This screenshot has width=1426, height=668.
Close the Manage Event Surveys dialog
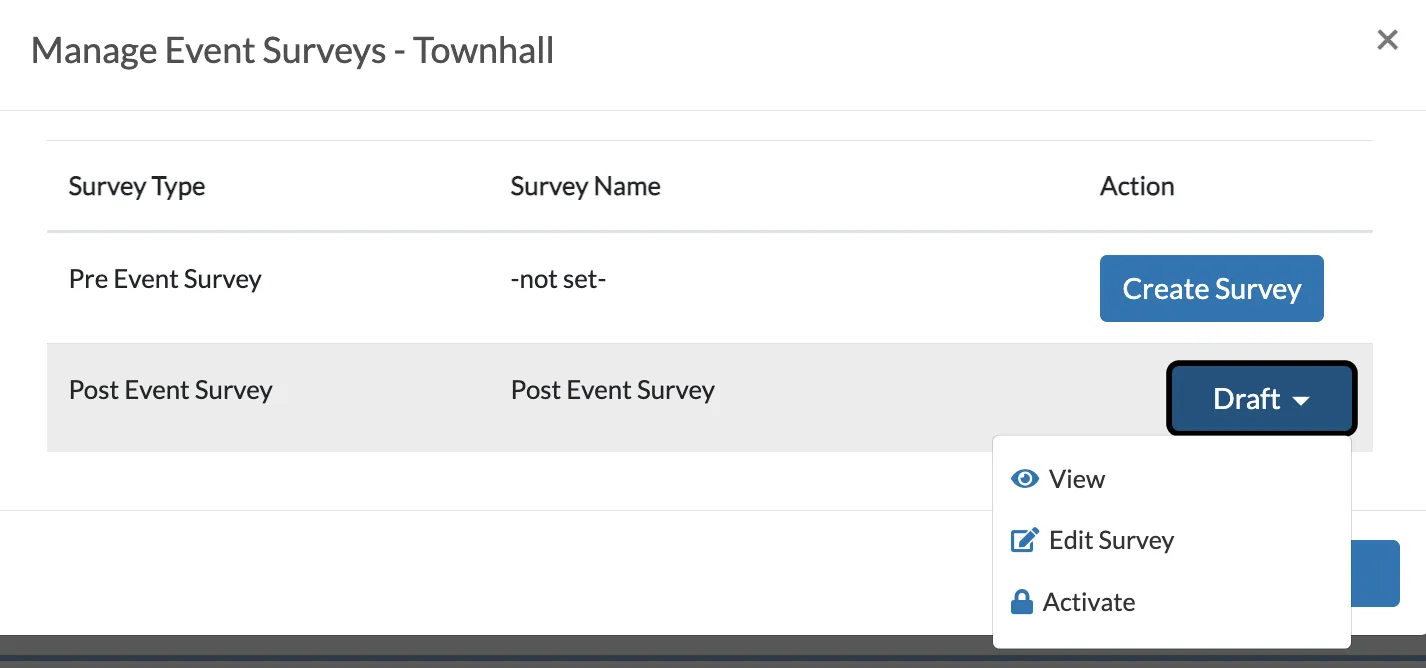tap(1387, 40)
